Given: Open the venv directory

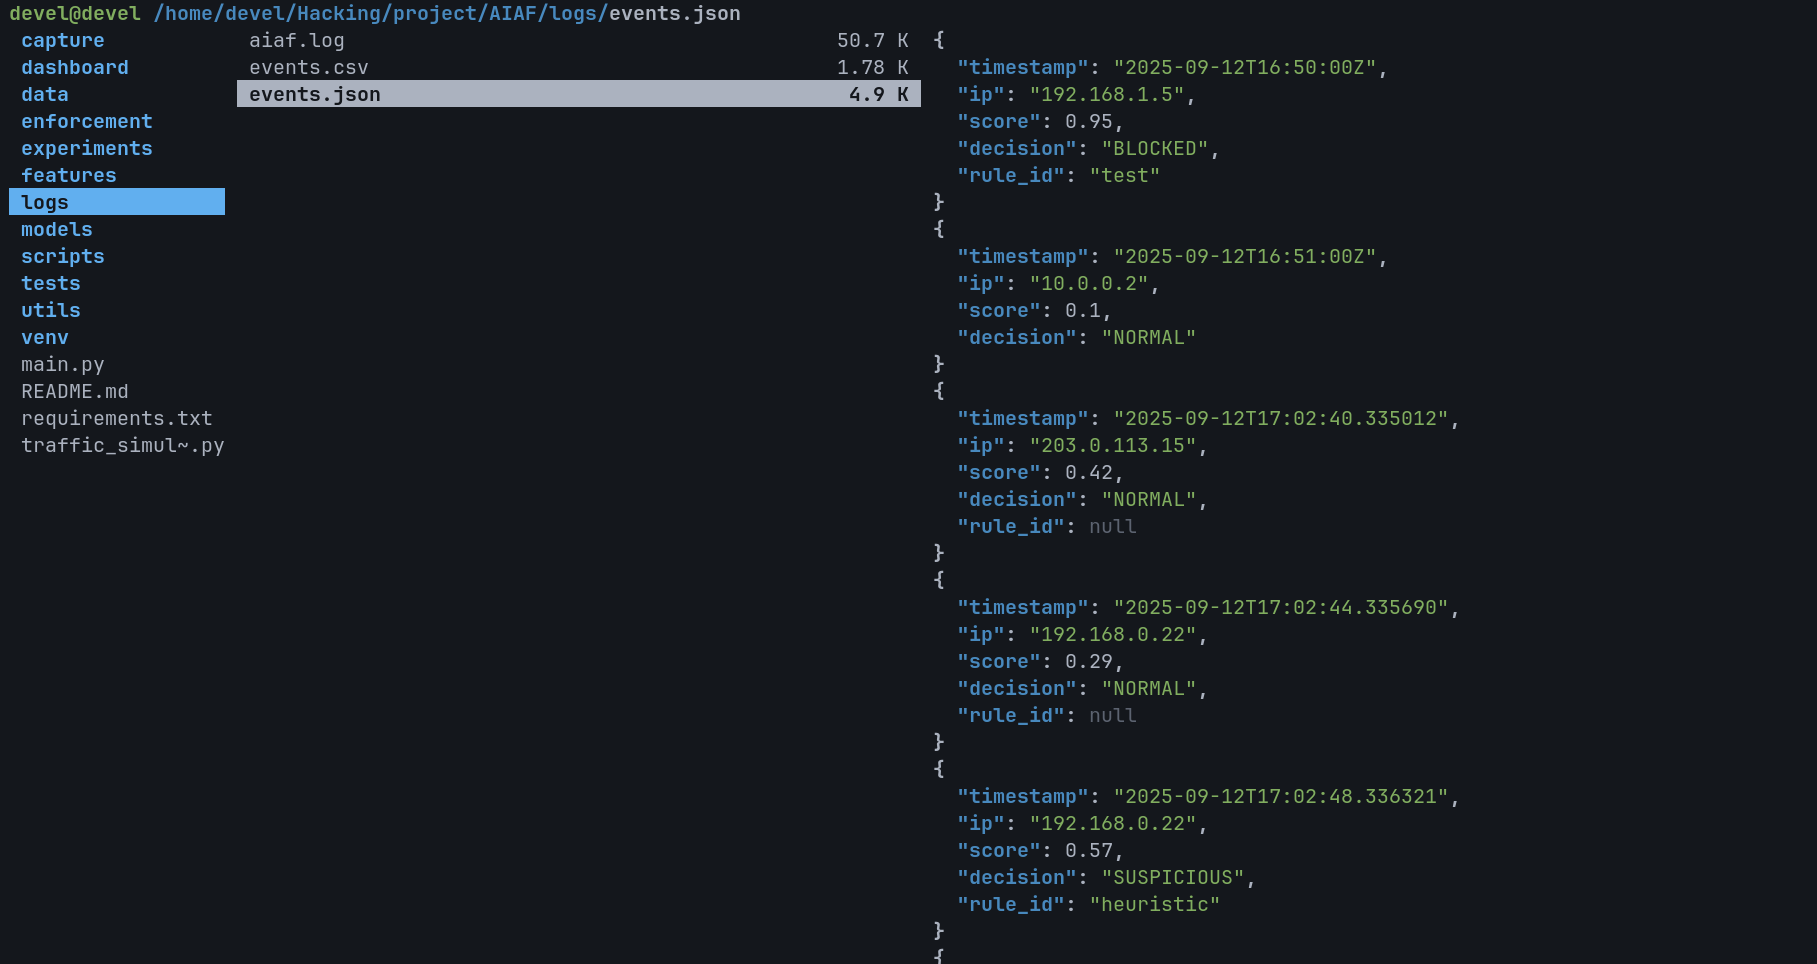Looking at the screenshot, I should (45, 338).
